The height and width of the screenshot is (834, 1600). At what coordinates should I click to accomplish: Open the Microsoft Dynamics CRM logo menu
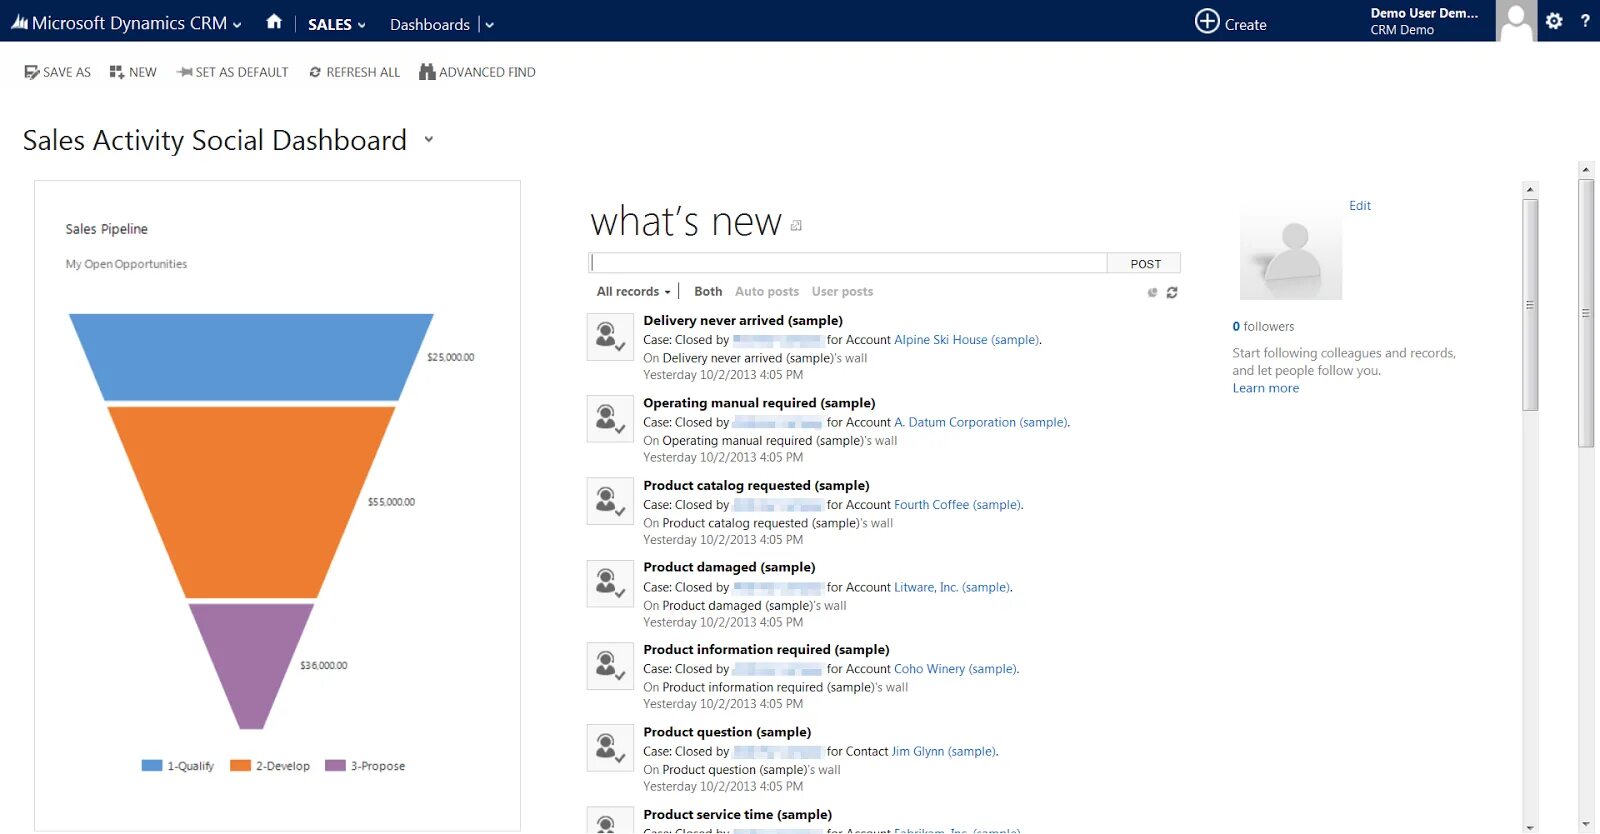(126, 22)
